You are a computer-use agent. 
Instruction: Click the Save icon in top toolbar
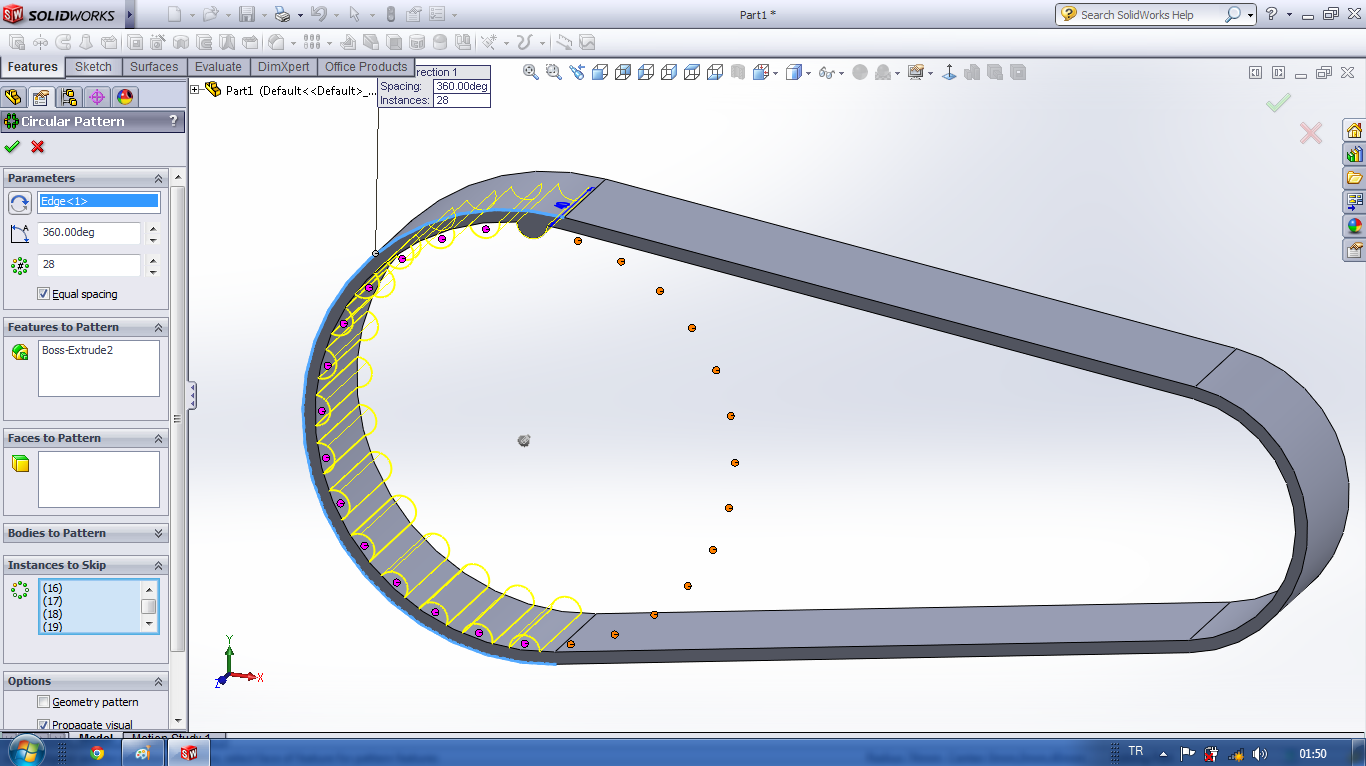[246, 14]
